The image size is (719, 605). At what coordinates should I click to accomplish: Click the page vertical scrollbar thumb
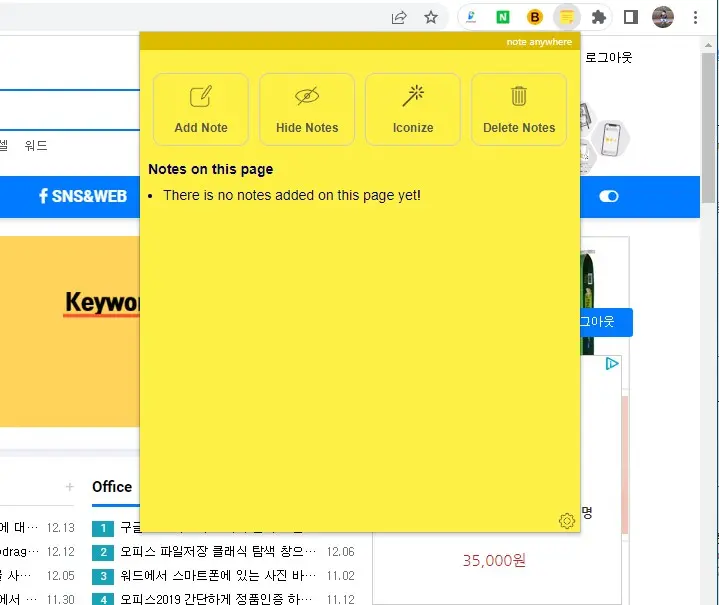pos(708,128)
